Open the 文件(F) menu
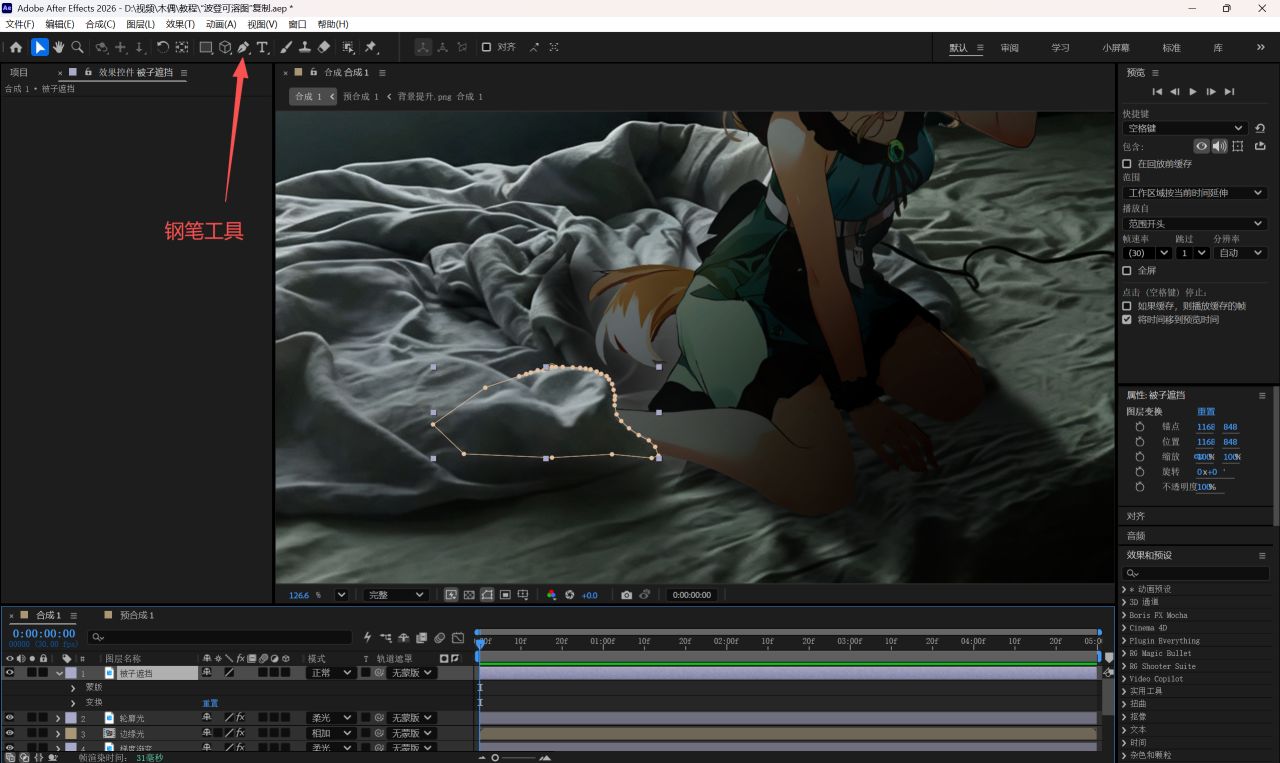Screen dimensions: 1280x763 pos(20,24)
